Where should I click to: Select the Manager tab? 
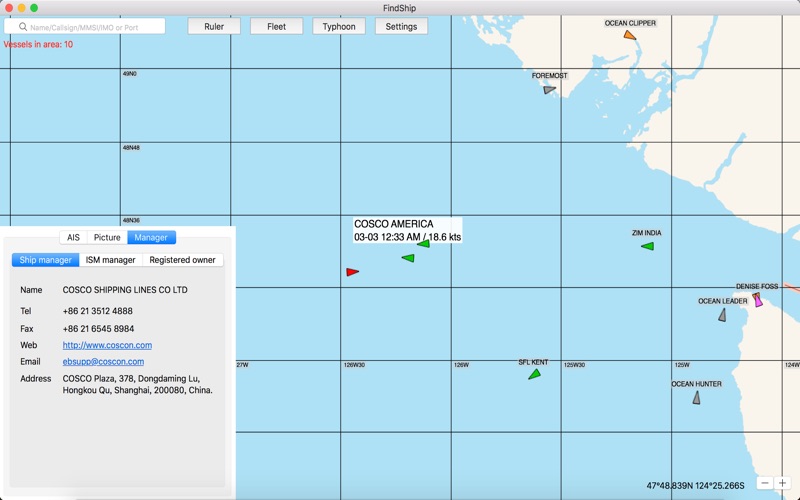click(151, 237)
